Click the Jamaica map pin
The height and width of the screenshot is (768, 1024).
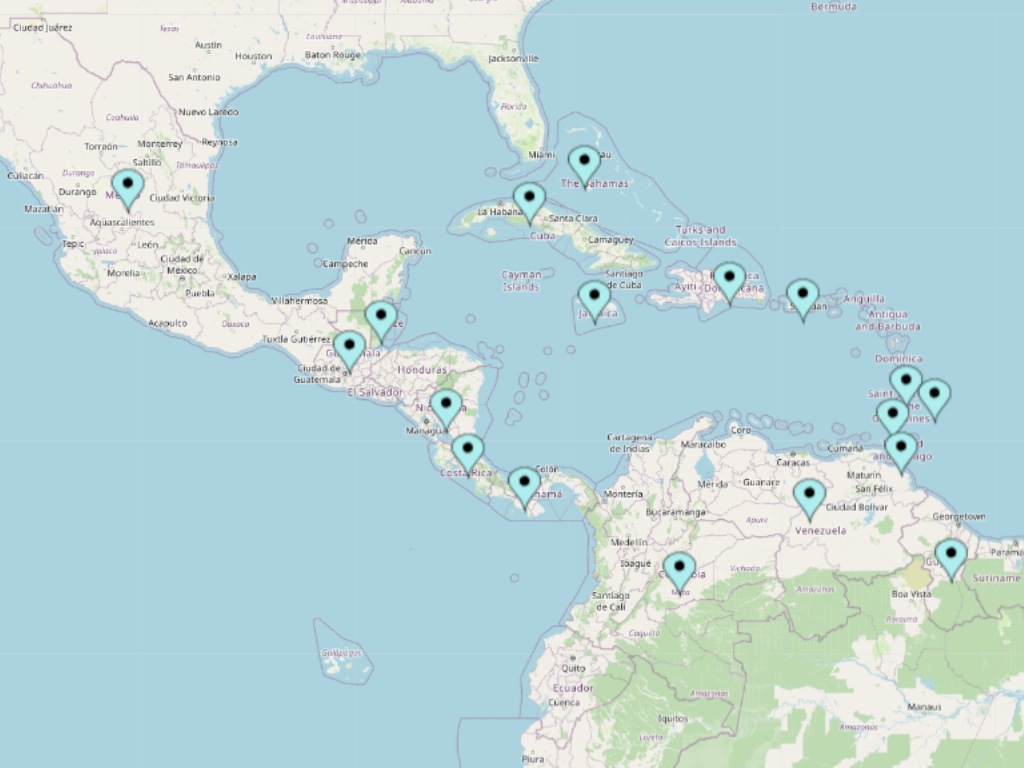(594, 298)
